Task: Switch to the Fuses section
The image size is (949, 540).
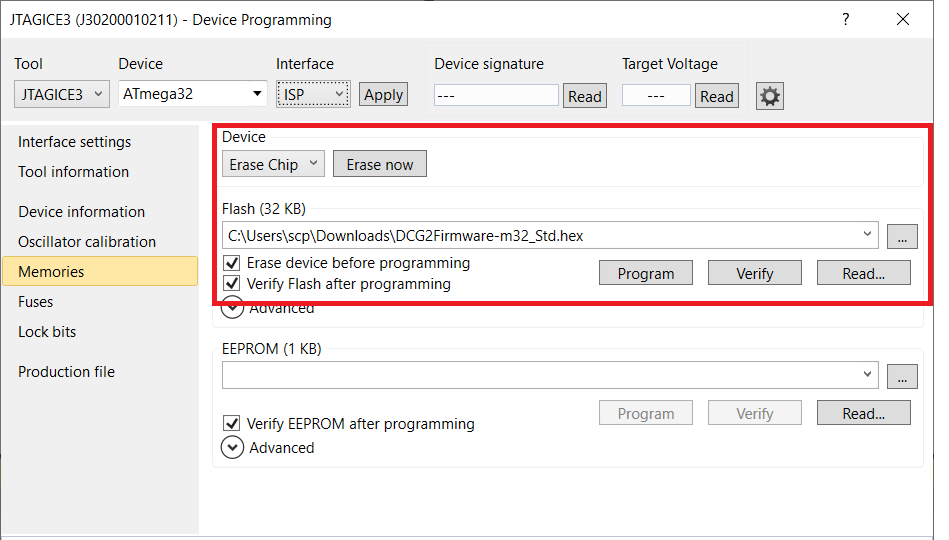Action: 36,302
